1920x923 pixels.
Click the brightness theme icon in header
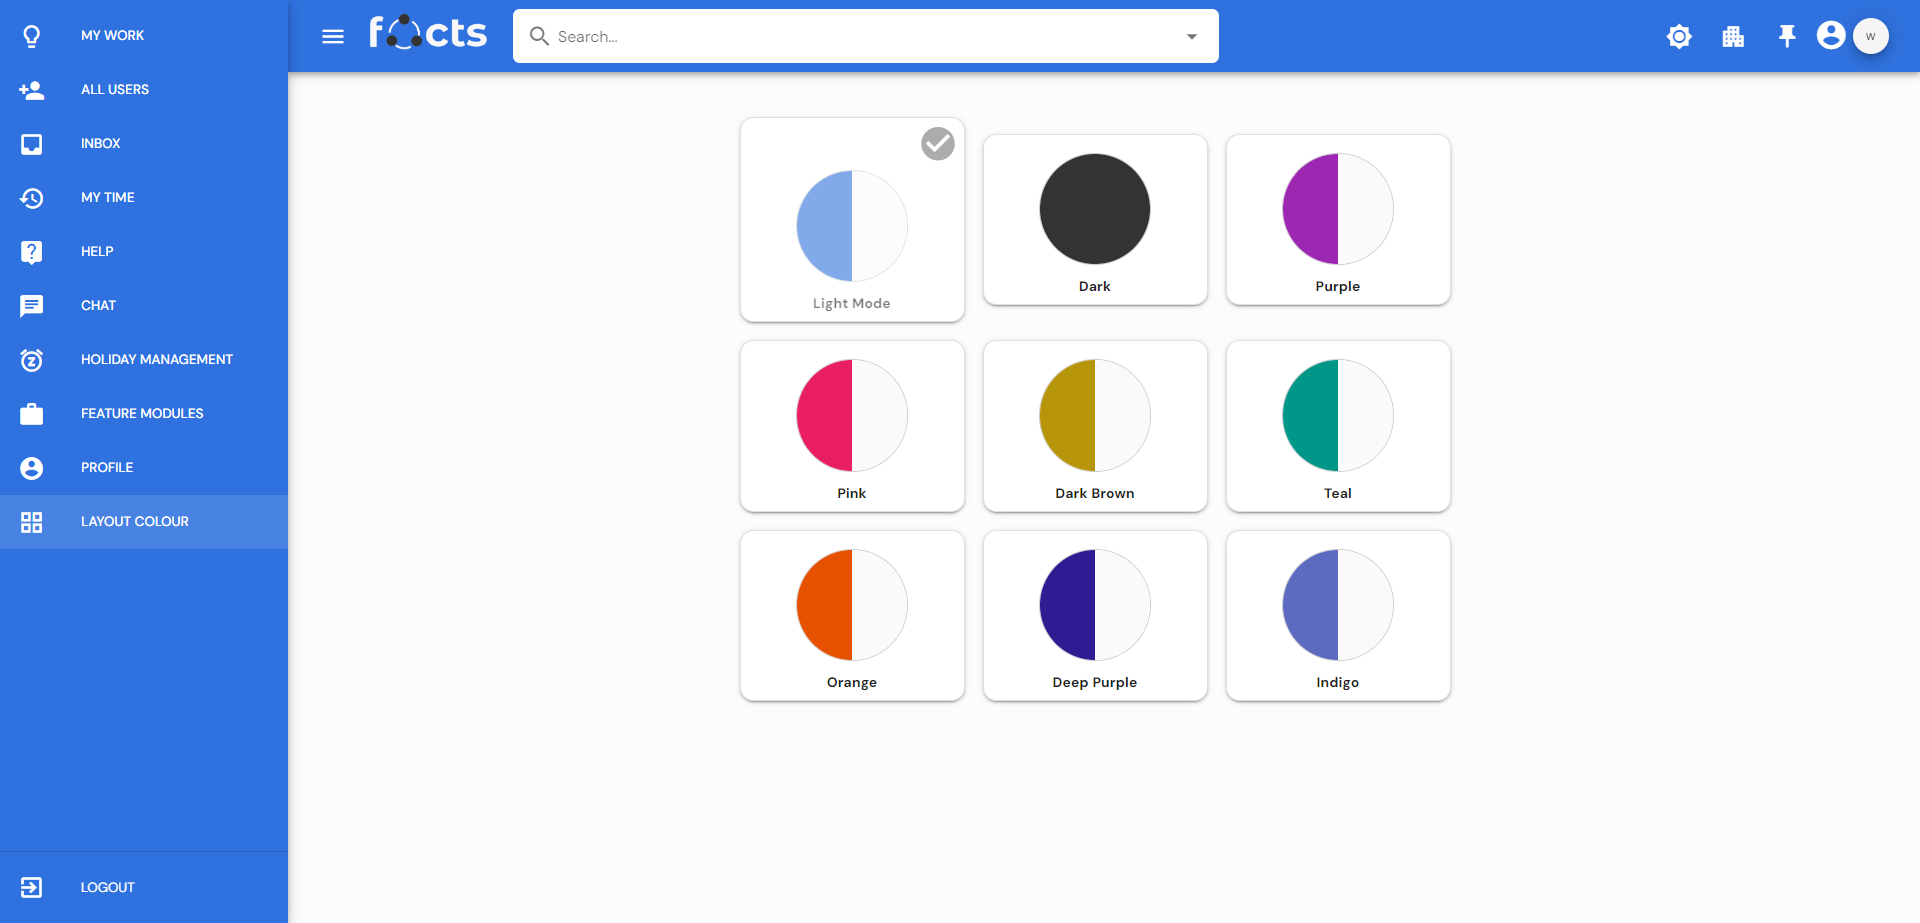pyautogui.click(x=1679, y=37)
